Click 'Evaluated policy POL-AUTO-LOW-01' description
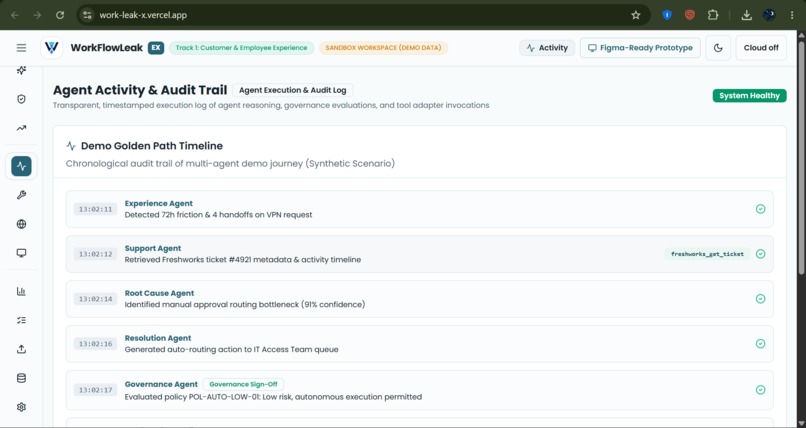Viewport: 806px width, 428px height. coord(273,397)
